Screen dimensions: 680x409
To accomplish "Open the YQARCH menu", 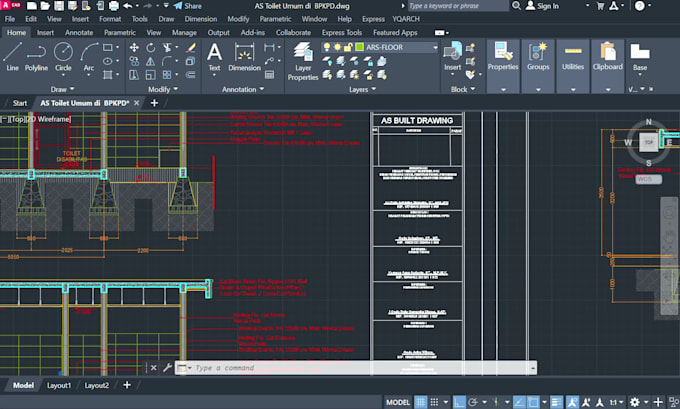I will [406, 19].
